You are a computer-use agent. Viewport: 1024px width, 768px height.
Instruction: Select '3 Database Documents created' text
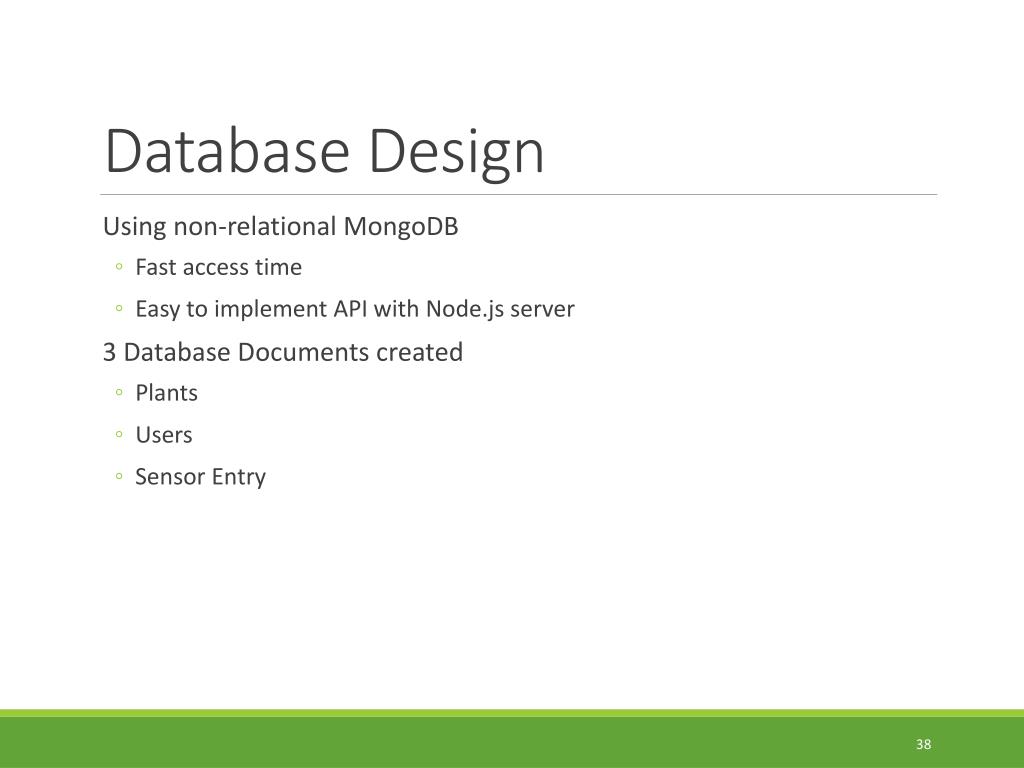point(283,352)
